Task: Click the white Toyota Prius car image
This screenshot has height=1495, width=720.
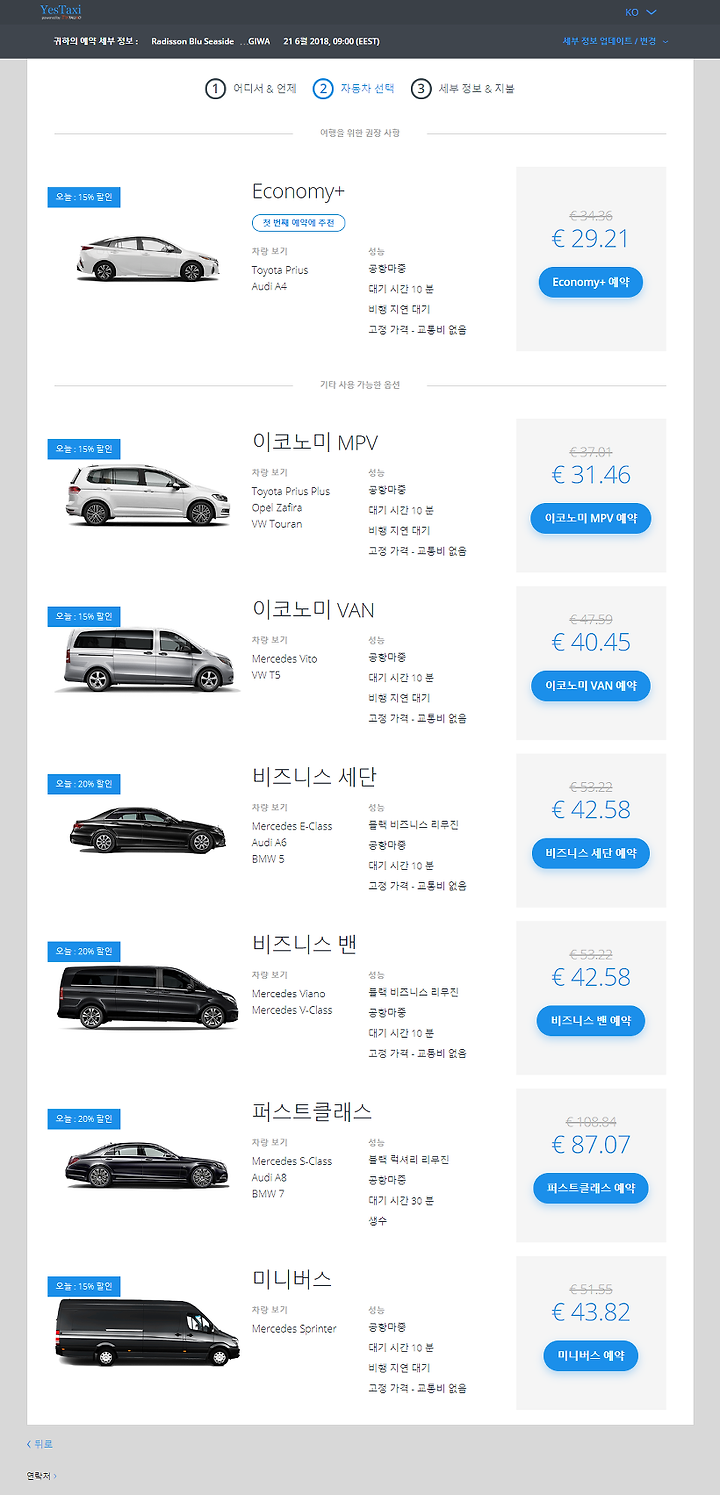Action: click(x=147, y=258)
